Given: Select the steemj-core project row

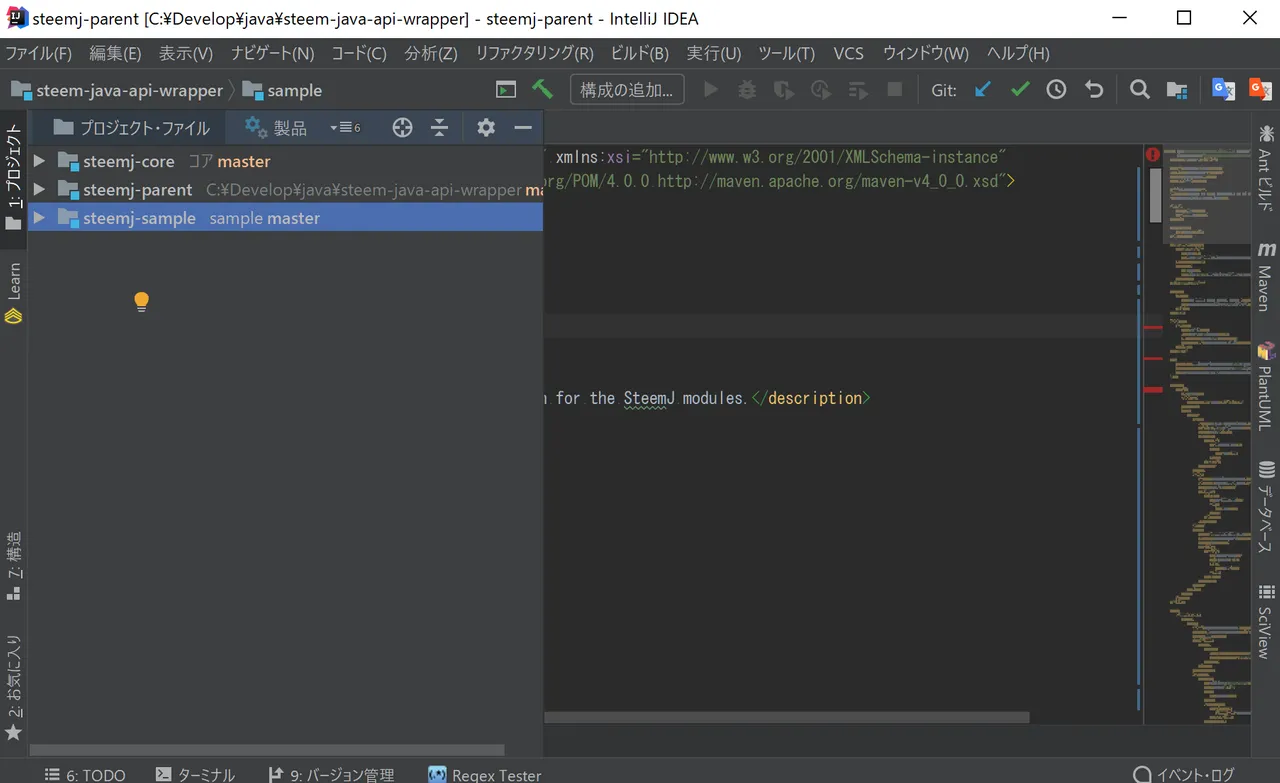Looking at the screenshot, I should pos(285,161).
